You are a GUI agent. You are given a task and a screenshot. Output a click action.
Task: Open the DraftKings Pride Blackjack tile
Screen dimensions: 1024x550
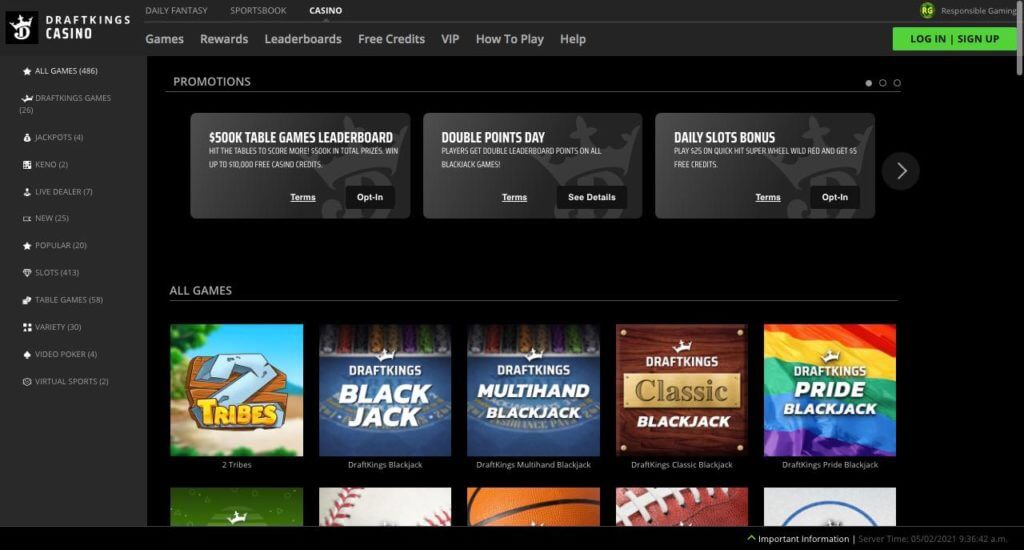(x=830, y=390)
